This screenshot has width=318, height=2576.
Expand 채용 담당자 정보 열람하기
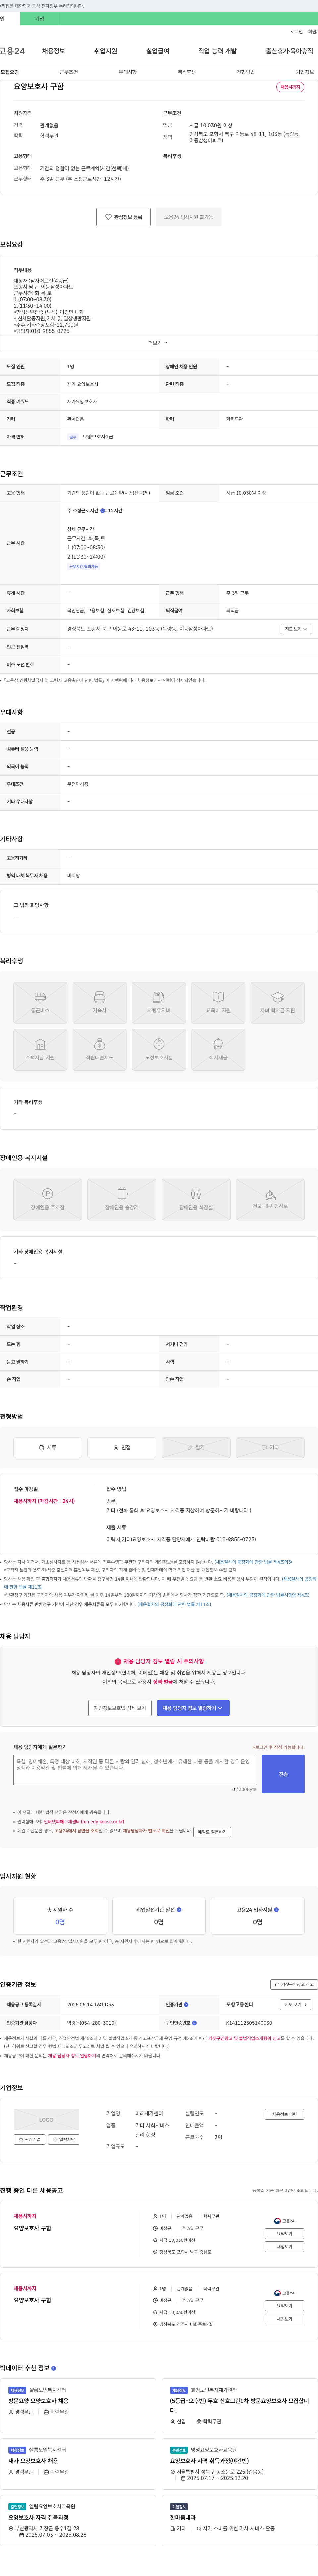(193, 1708)
